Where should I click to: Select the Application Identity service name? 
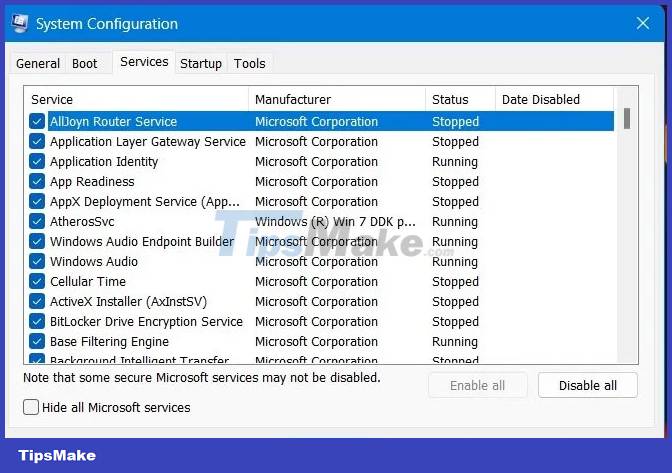[x=104, y=162]
